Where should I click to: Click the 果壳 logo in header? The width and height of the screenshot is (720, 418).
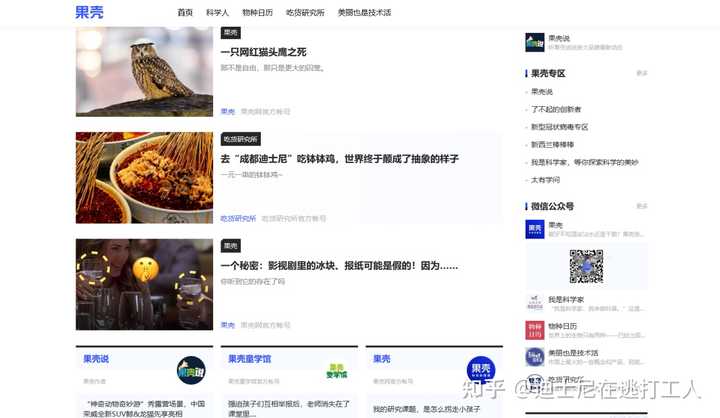coord(89,12)
